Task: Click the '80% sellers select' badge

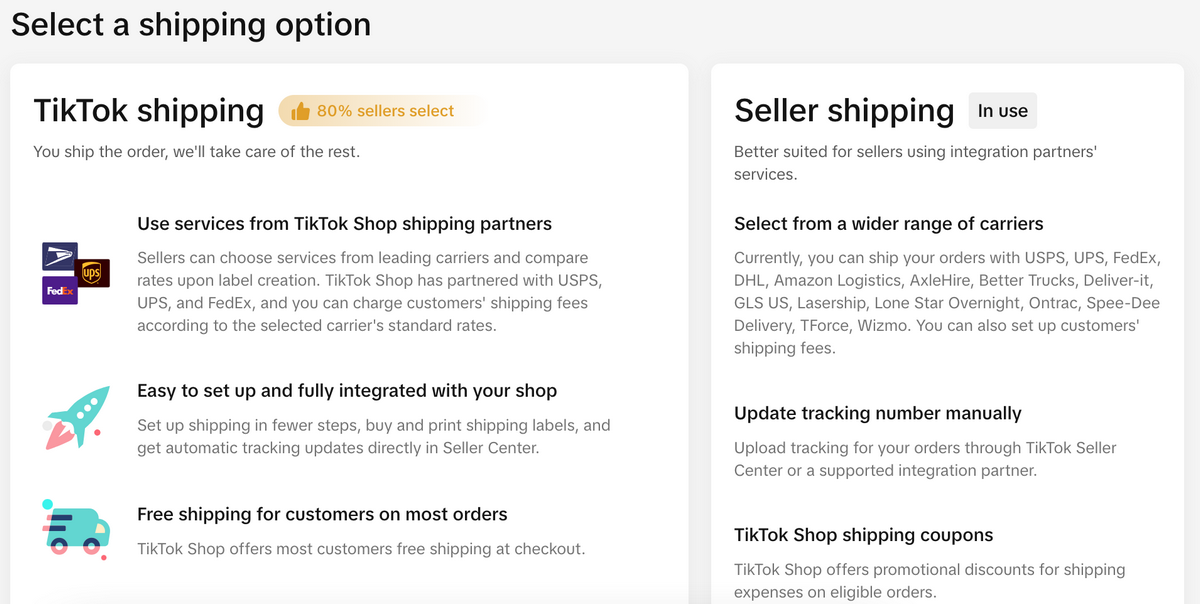Action: click(380, 110)
